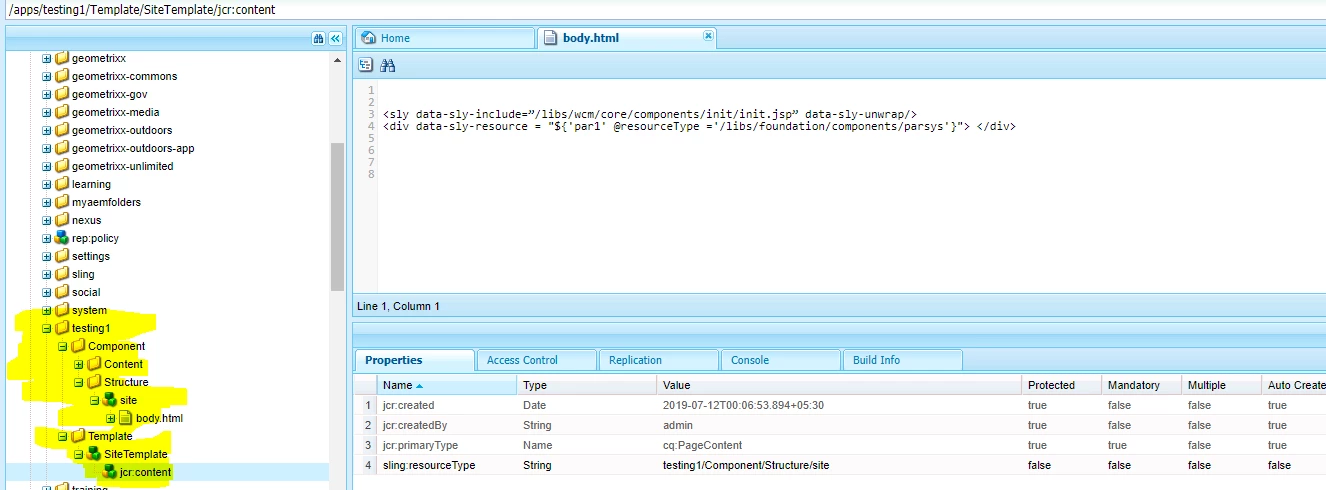Sort by the Mandatory column header

1142,385
